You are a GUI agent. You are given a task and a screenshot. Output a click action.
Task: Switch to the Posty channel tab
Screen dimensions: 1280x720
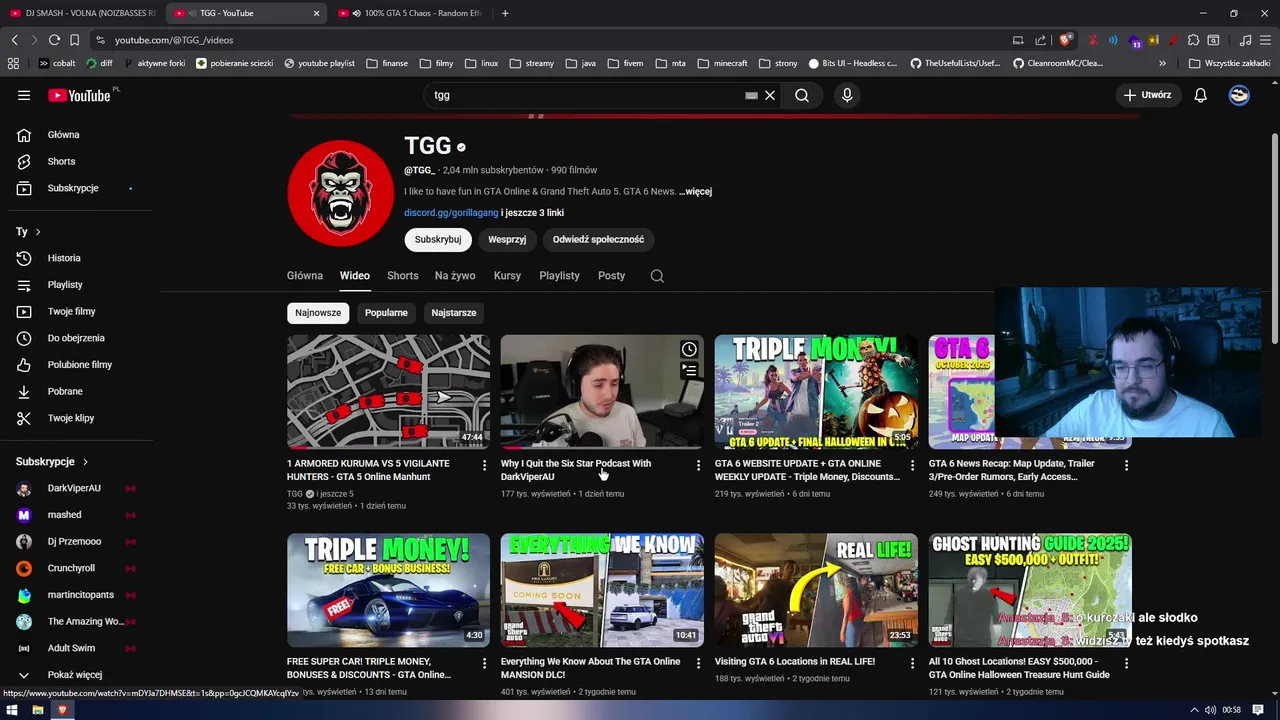click(x=612, y=276)
